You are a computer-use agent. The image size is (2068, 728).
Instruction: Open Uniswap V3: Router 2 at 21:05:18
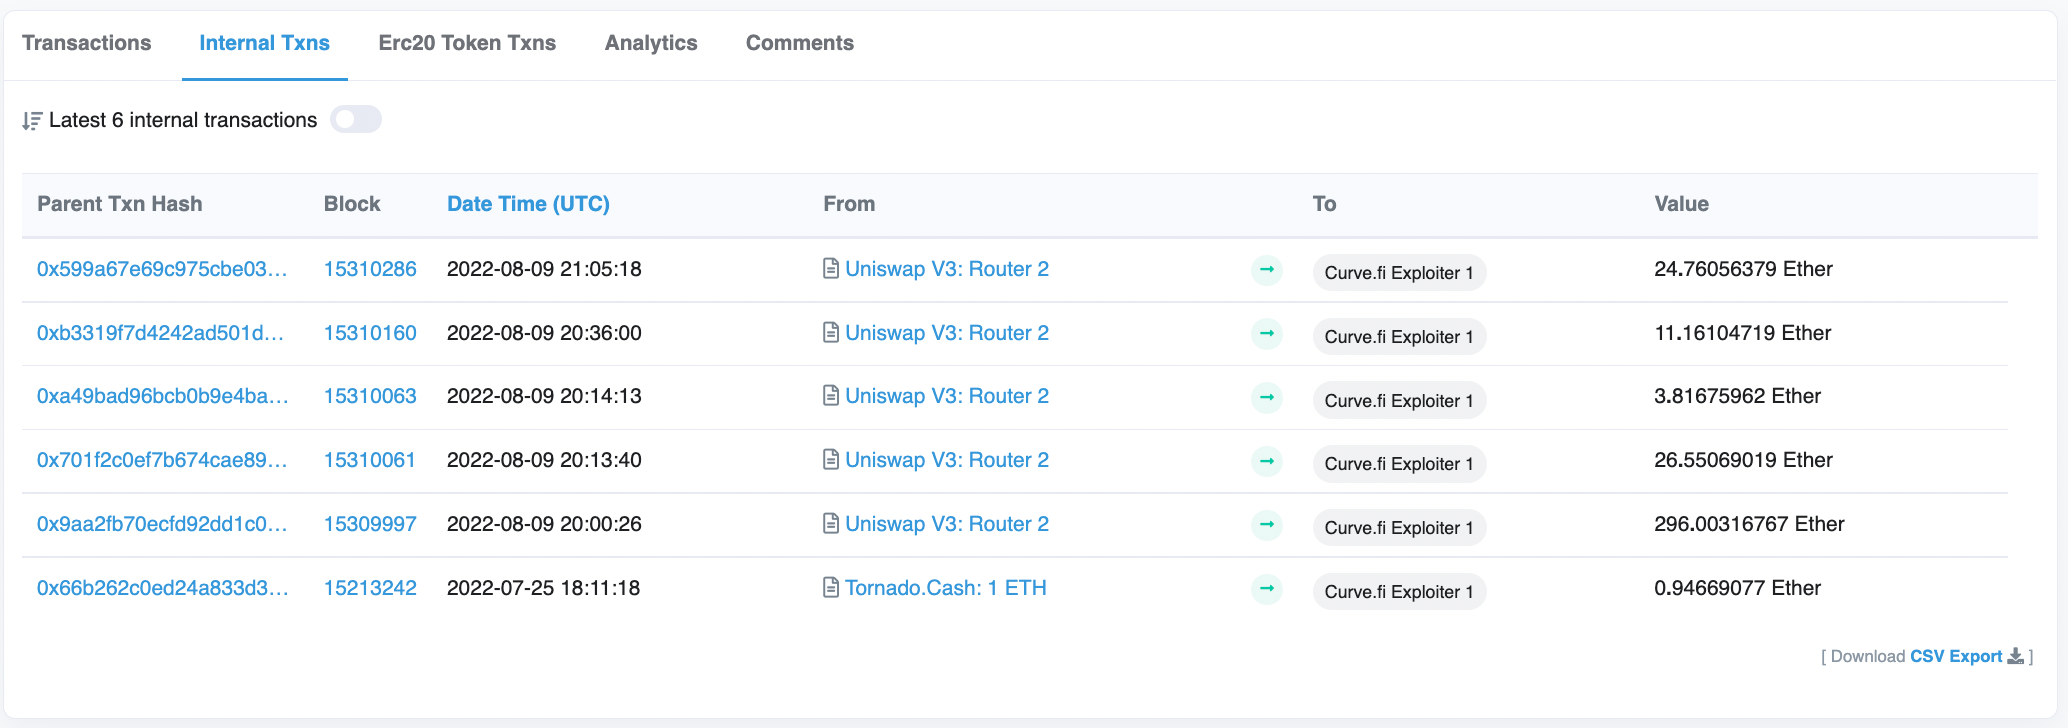coord(947,269)
